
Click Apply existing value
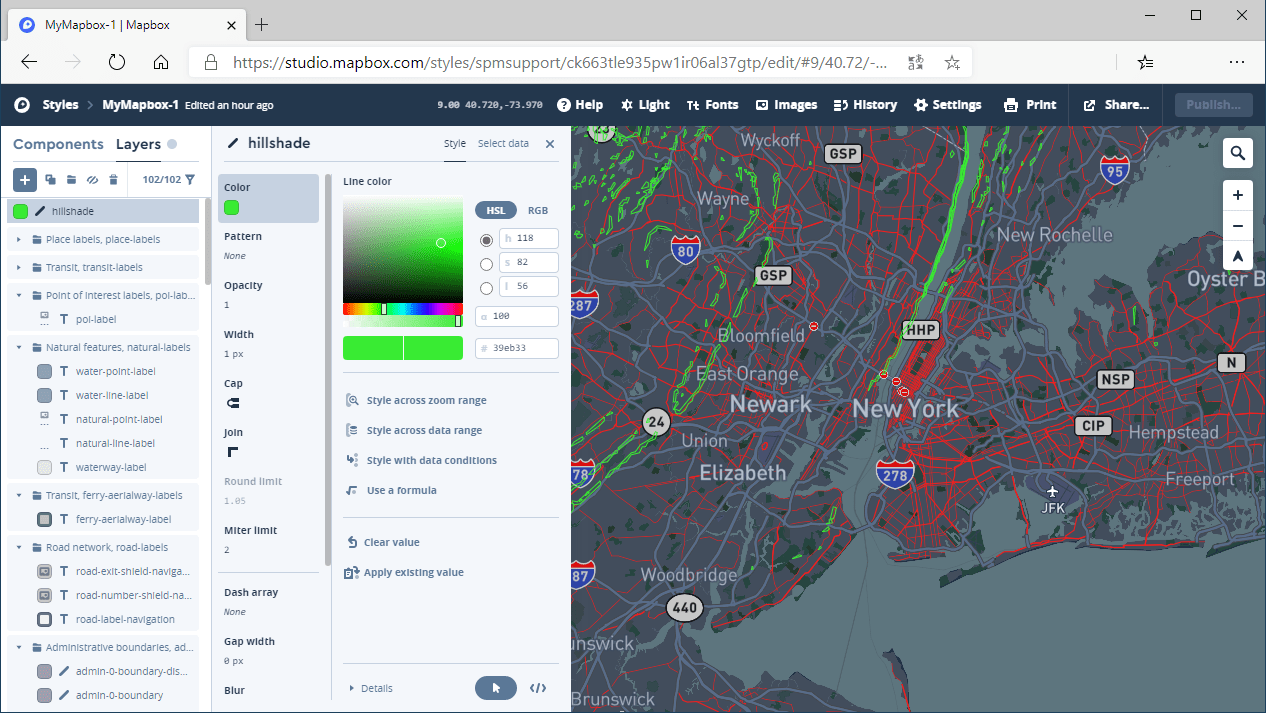pos(404,572)
